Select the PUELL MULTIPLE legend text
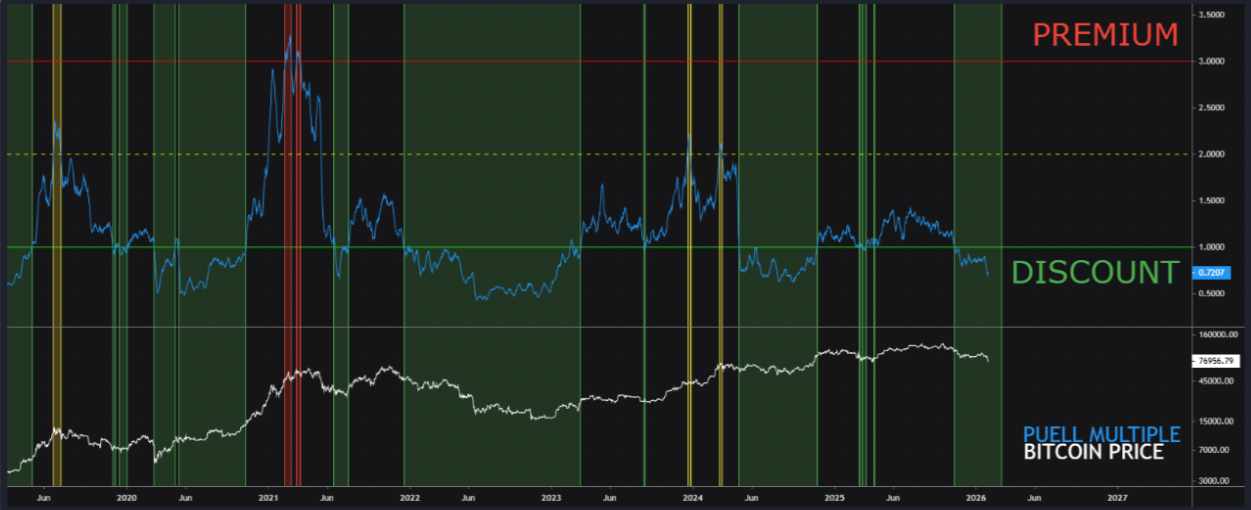Viewport: 1251px width, 510px height. (1101, 434)
